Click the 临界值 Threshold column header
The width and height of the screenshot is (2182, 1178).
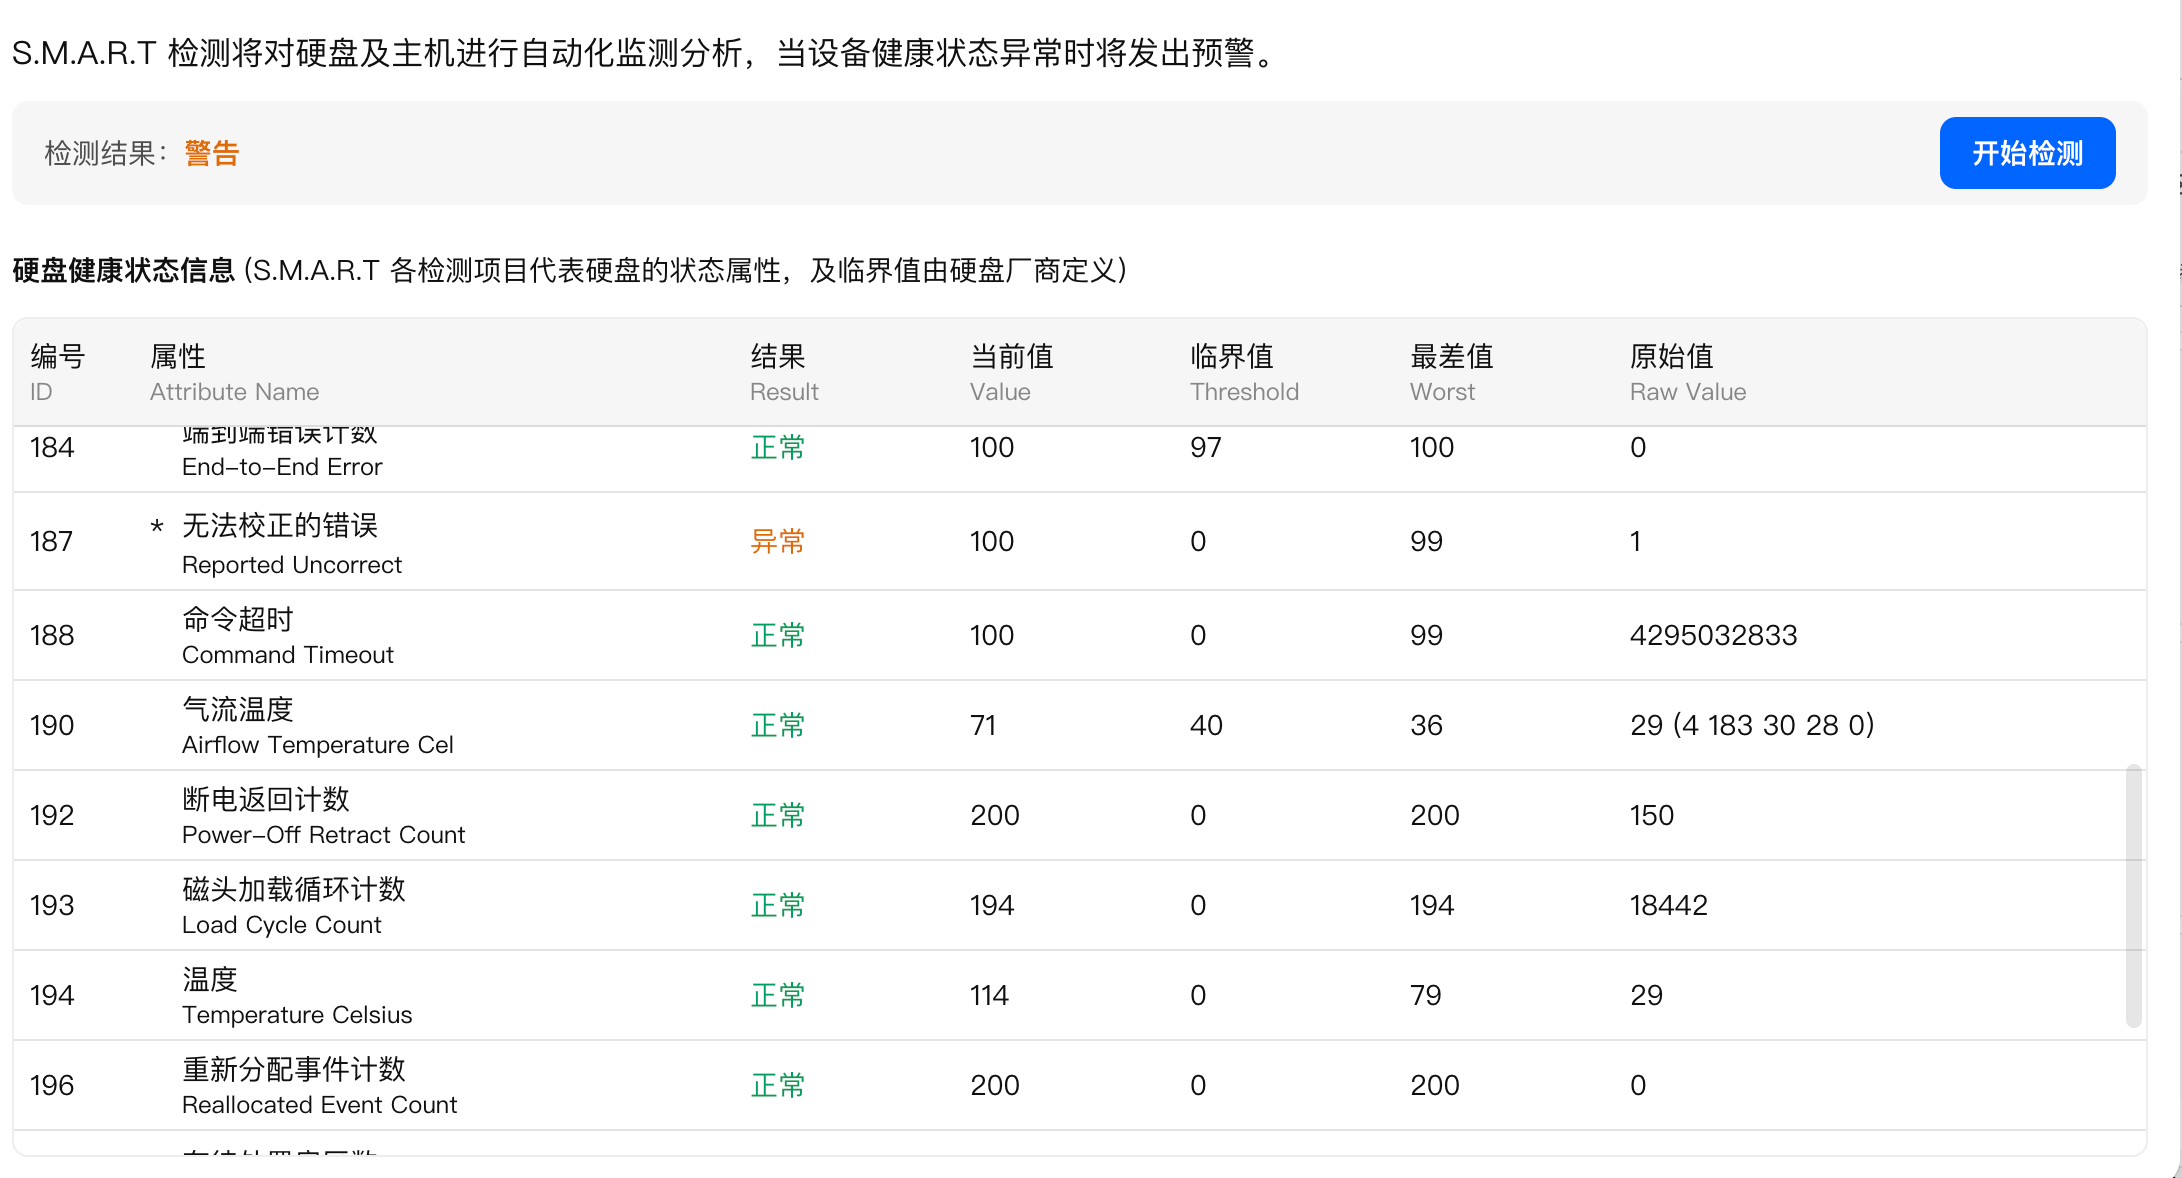(1244, 373)
